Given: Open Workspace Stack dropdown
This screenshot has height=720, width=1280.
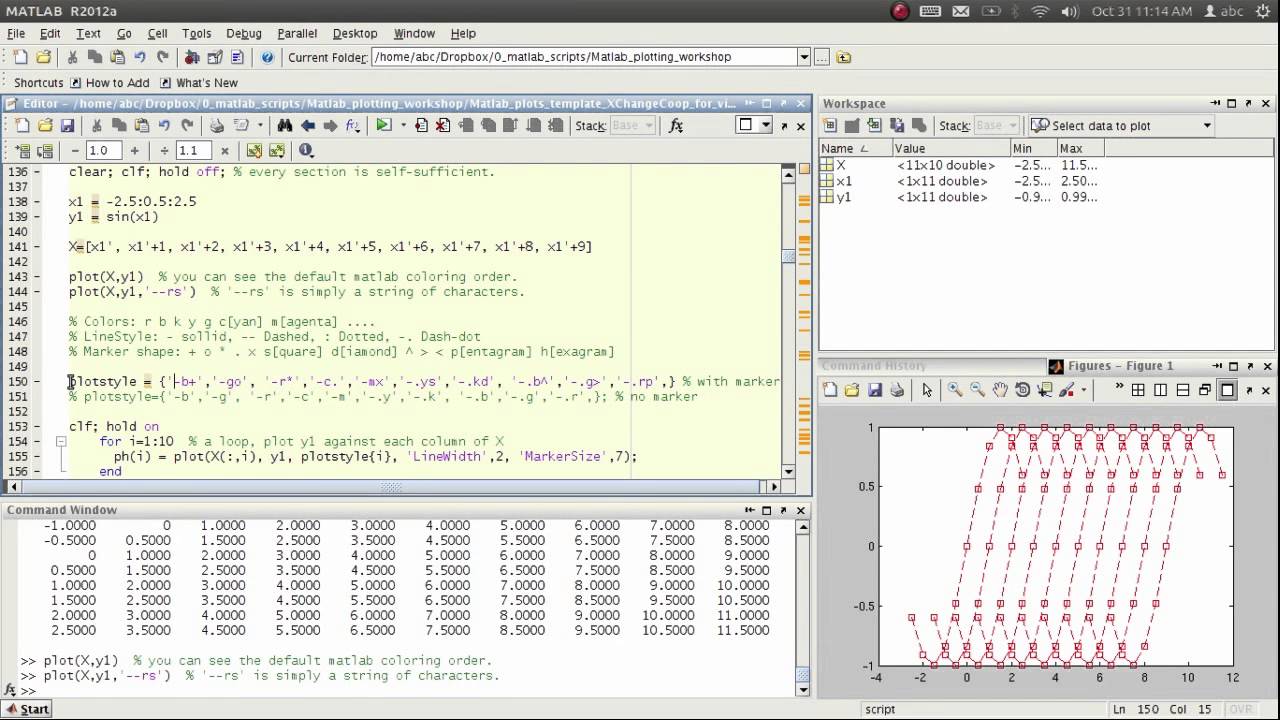Looking at the screenshot, I should click(995, 125).
